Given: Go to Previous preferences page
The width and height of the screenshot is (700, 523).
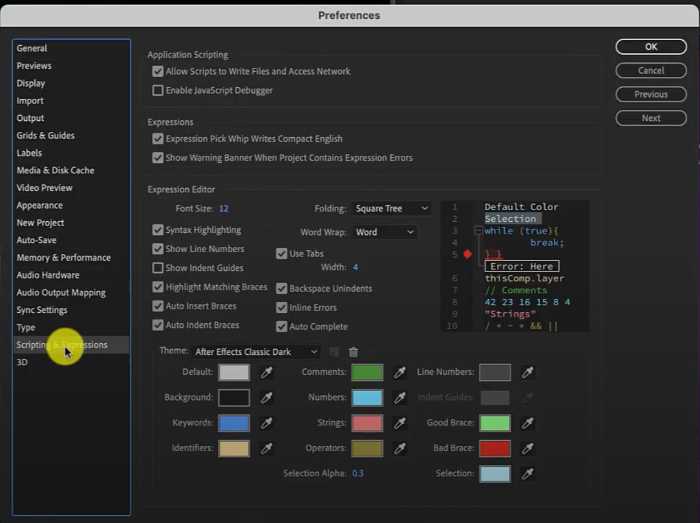Looking at the screenshot, I should click(651, 94).
